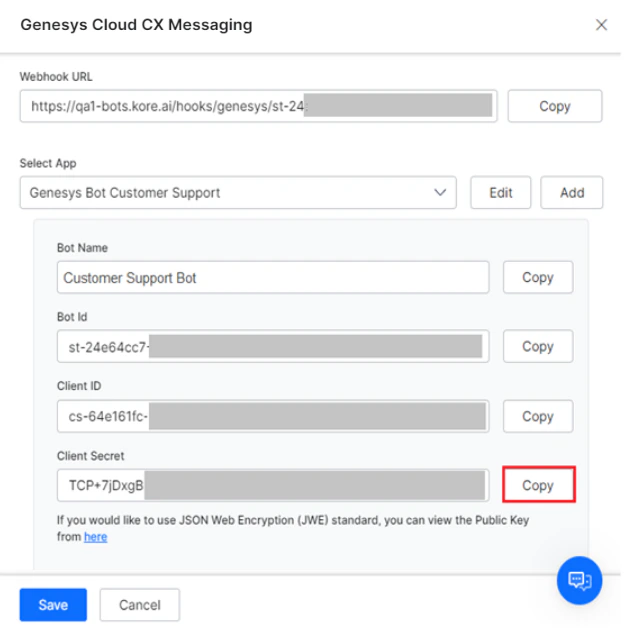Click the 'Genesys Cloud CX Messaging' title

(x=136, y=25)
